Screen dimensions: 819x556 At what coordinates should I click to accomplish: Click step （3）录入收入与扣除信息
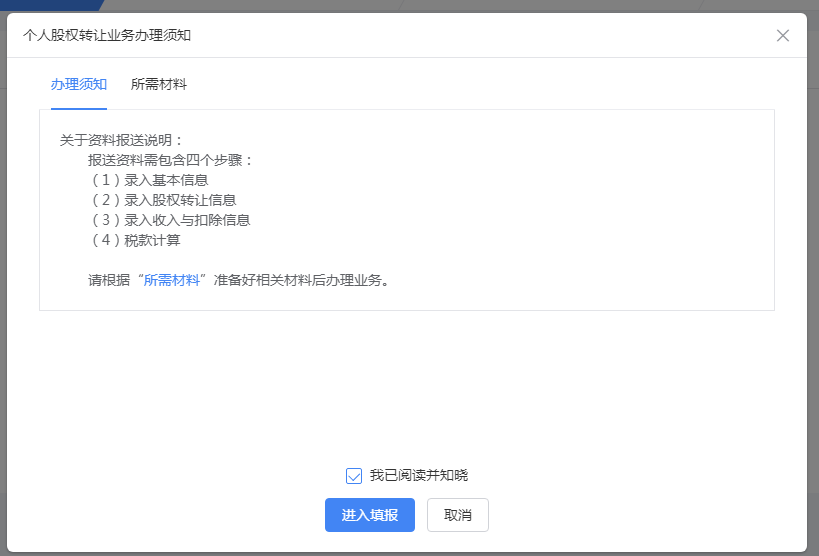pos(170,220)
